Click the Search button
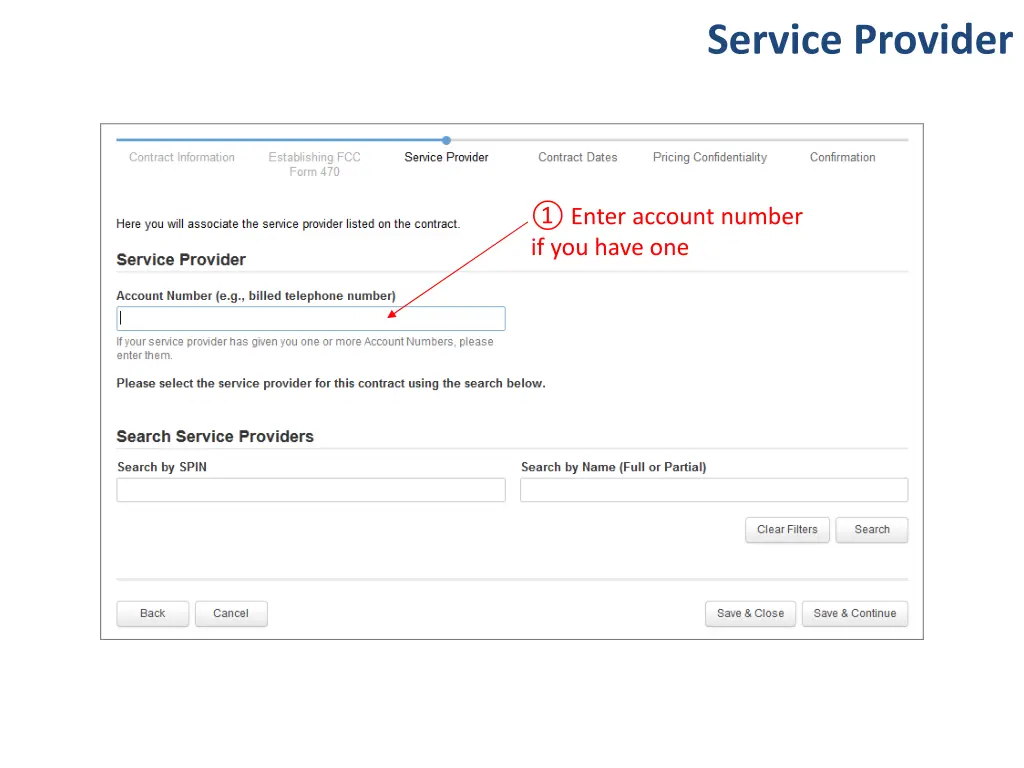This screenshot has width=1024, height=768. (872, 530)
